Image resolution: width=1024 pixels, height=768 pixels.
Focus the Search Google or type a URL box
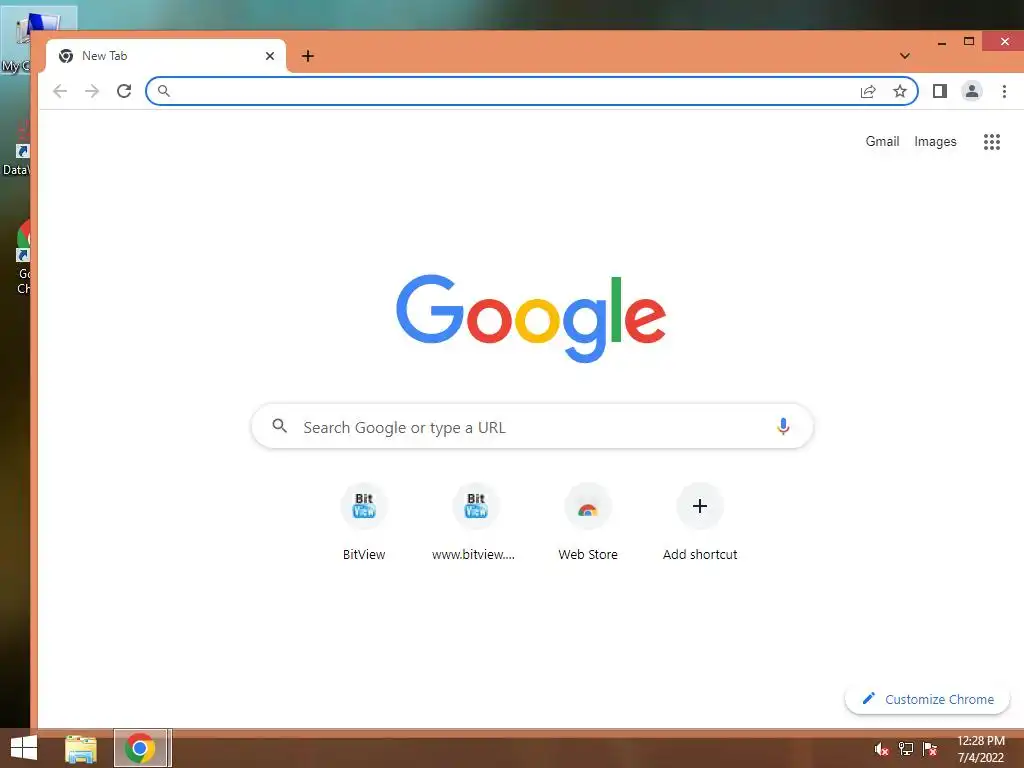click(532, 426)
